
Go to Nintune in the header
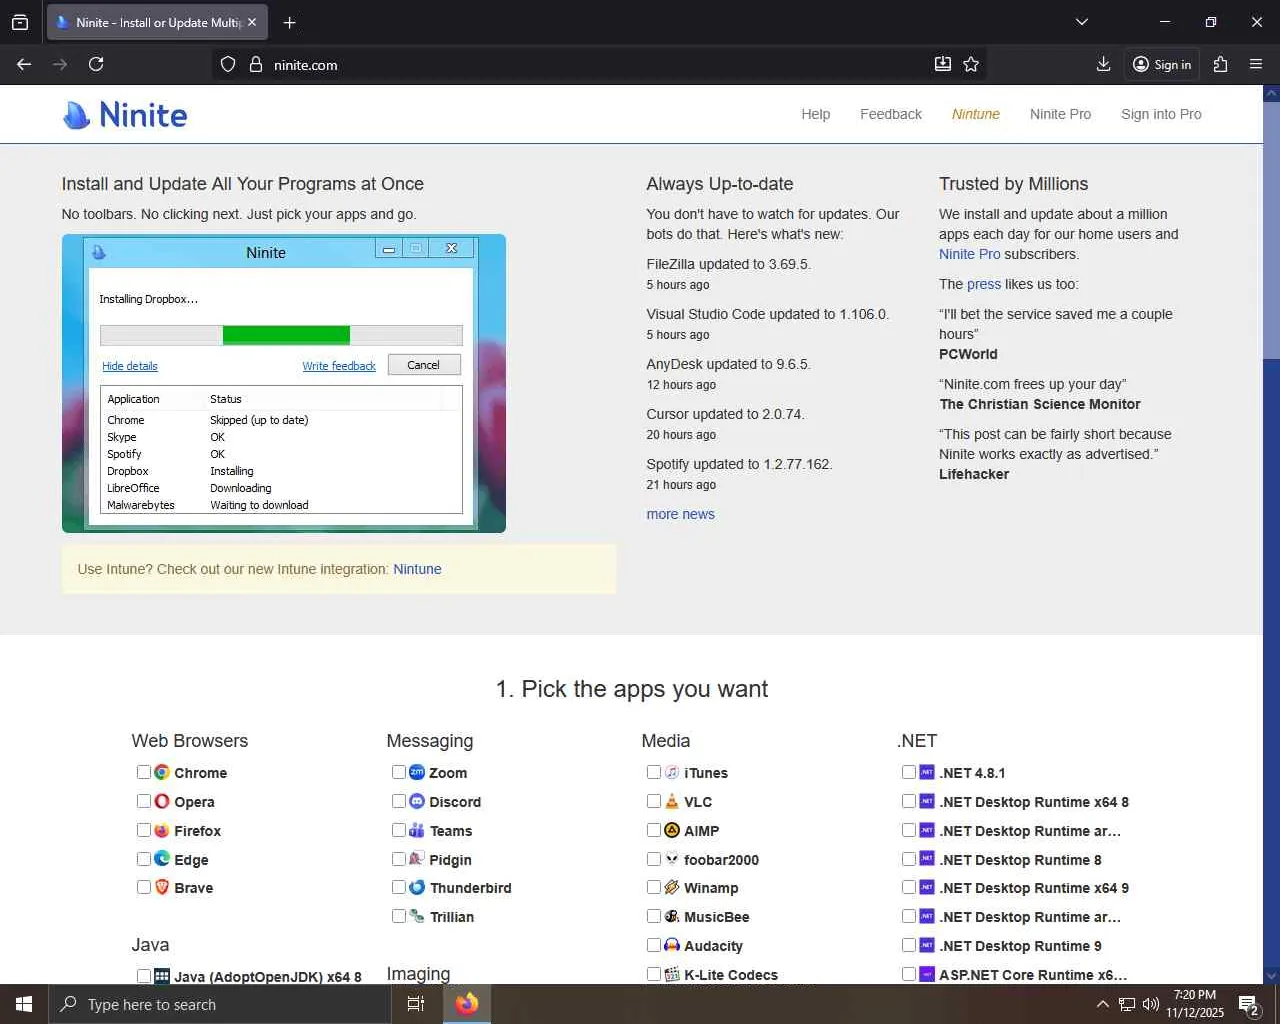point(976,114)
